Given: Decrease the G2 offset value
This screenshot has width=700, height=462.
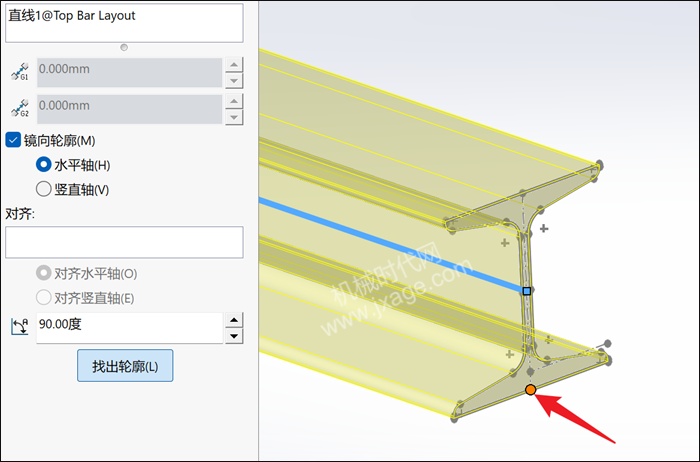Looking at the screenshot, I should 234,117.
